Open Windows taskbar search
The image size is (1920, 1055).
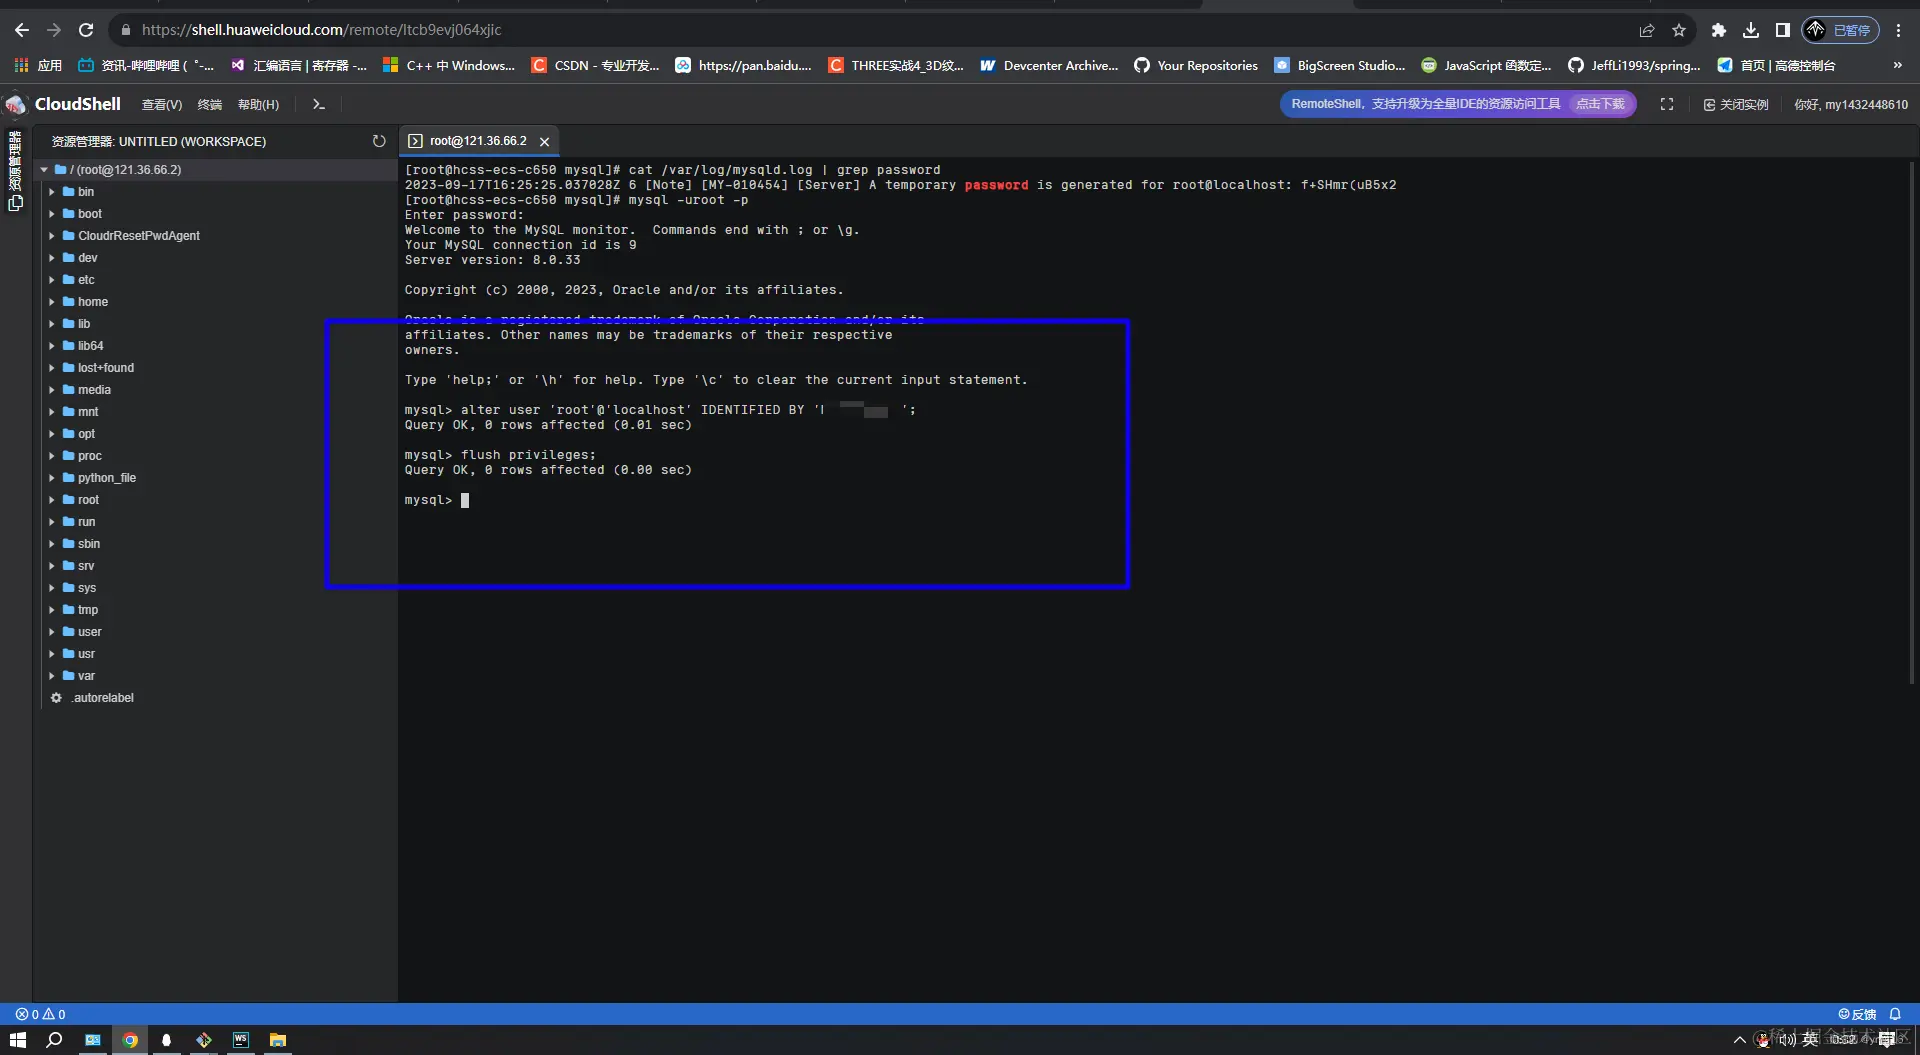(x=55, y=1040)
